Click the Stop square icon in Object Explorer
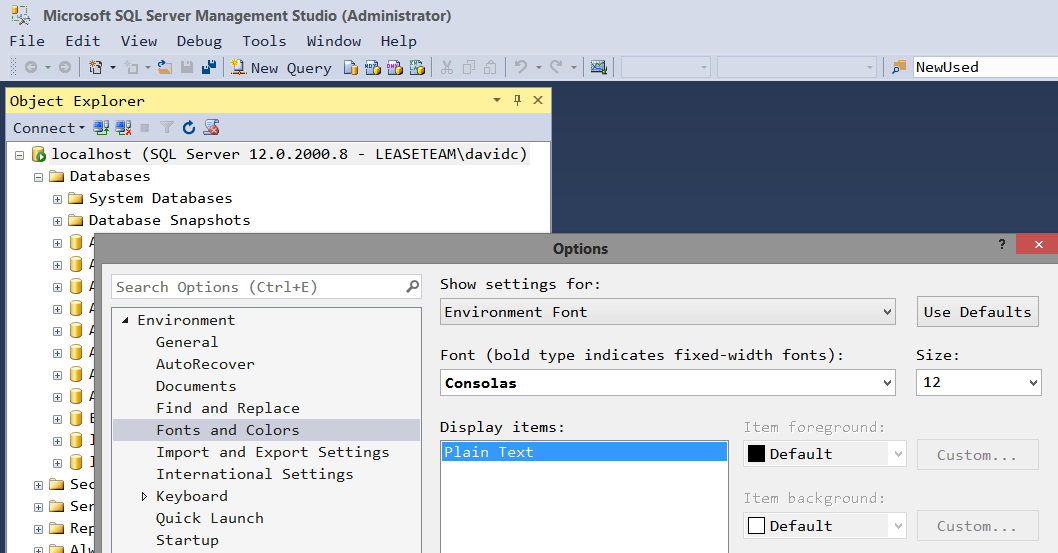The height and width of the screenshot is (553, 1058). 144,127
